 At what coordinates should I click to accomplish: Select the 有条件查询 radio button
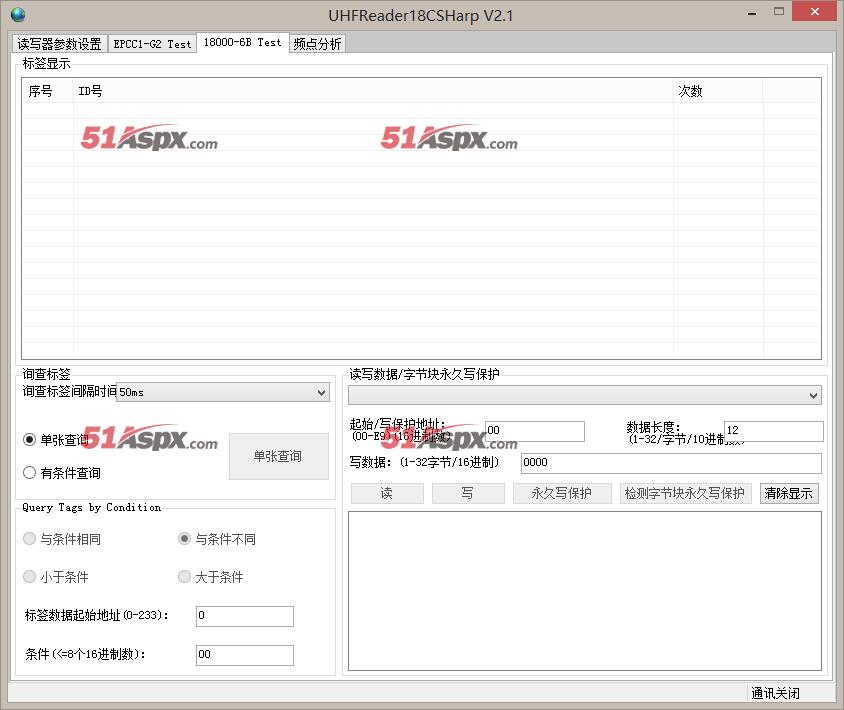[x=30, y=473]
